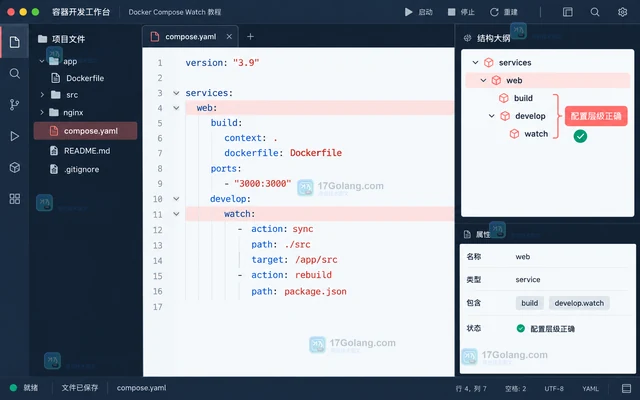This screenshot has height=400, width=640.
Task: Click the 空格: 2 indentation setting
Action: [x=516, y=389]
